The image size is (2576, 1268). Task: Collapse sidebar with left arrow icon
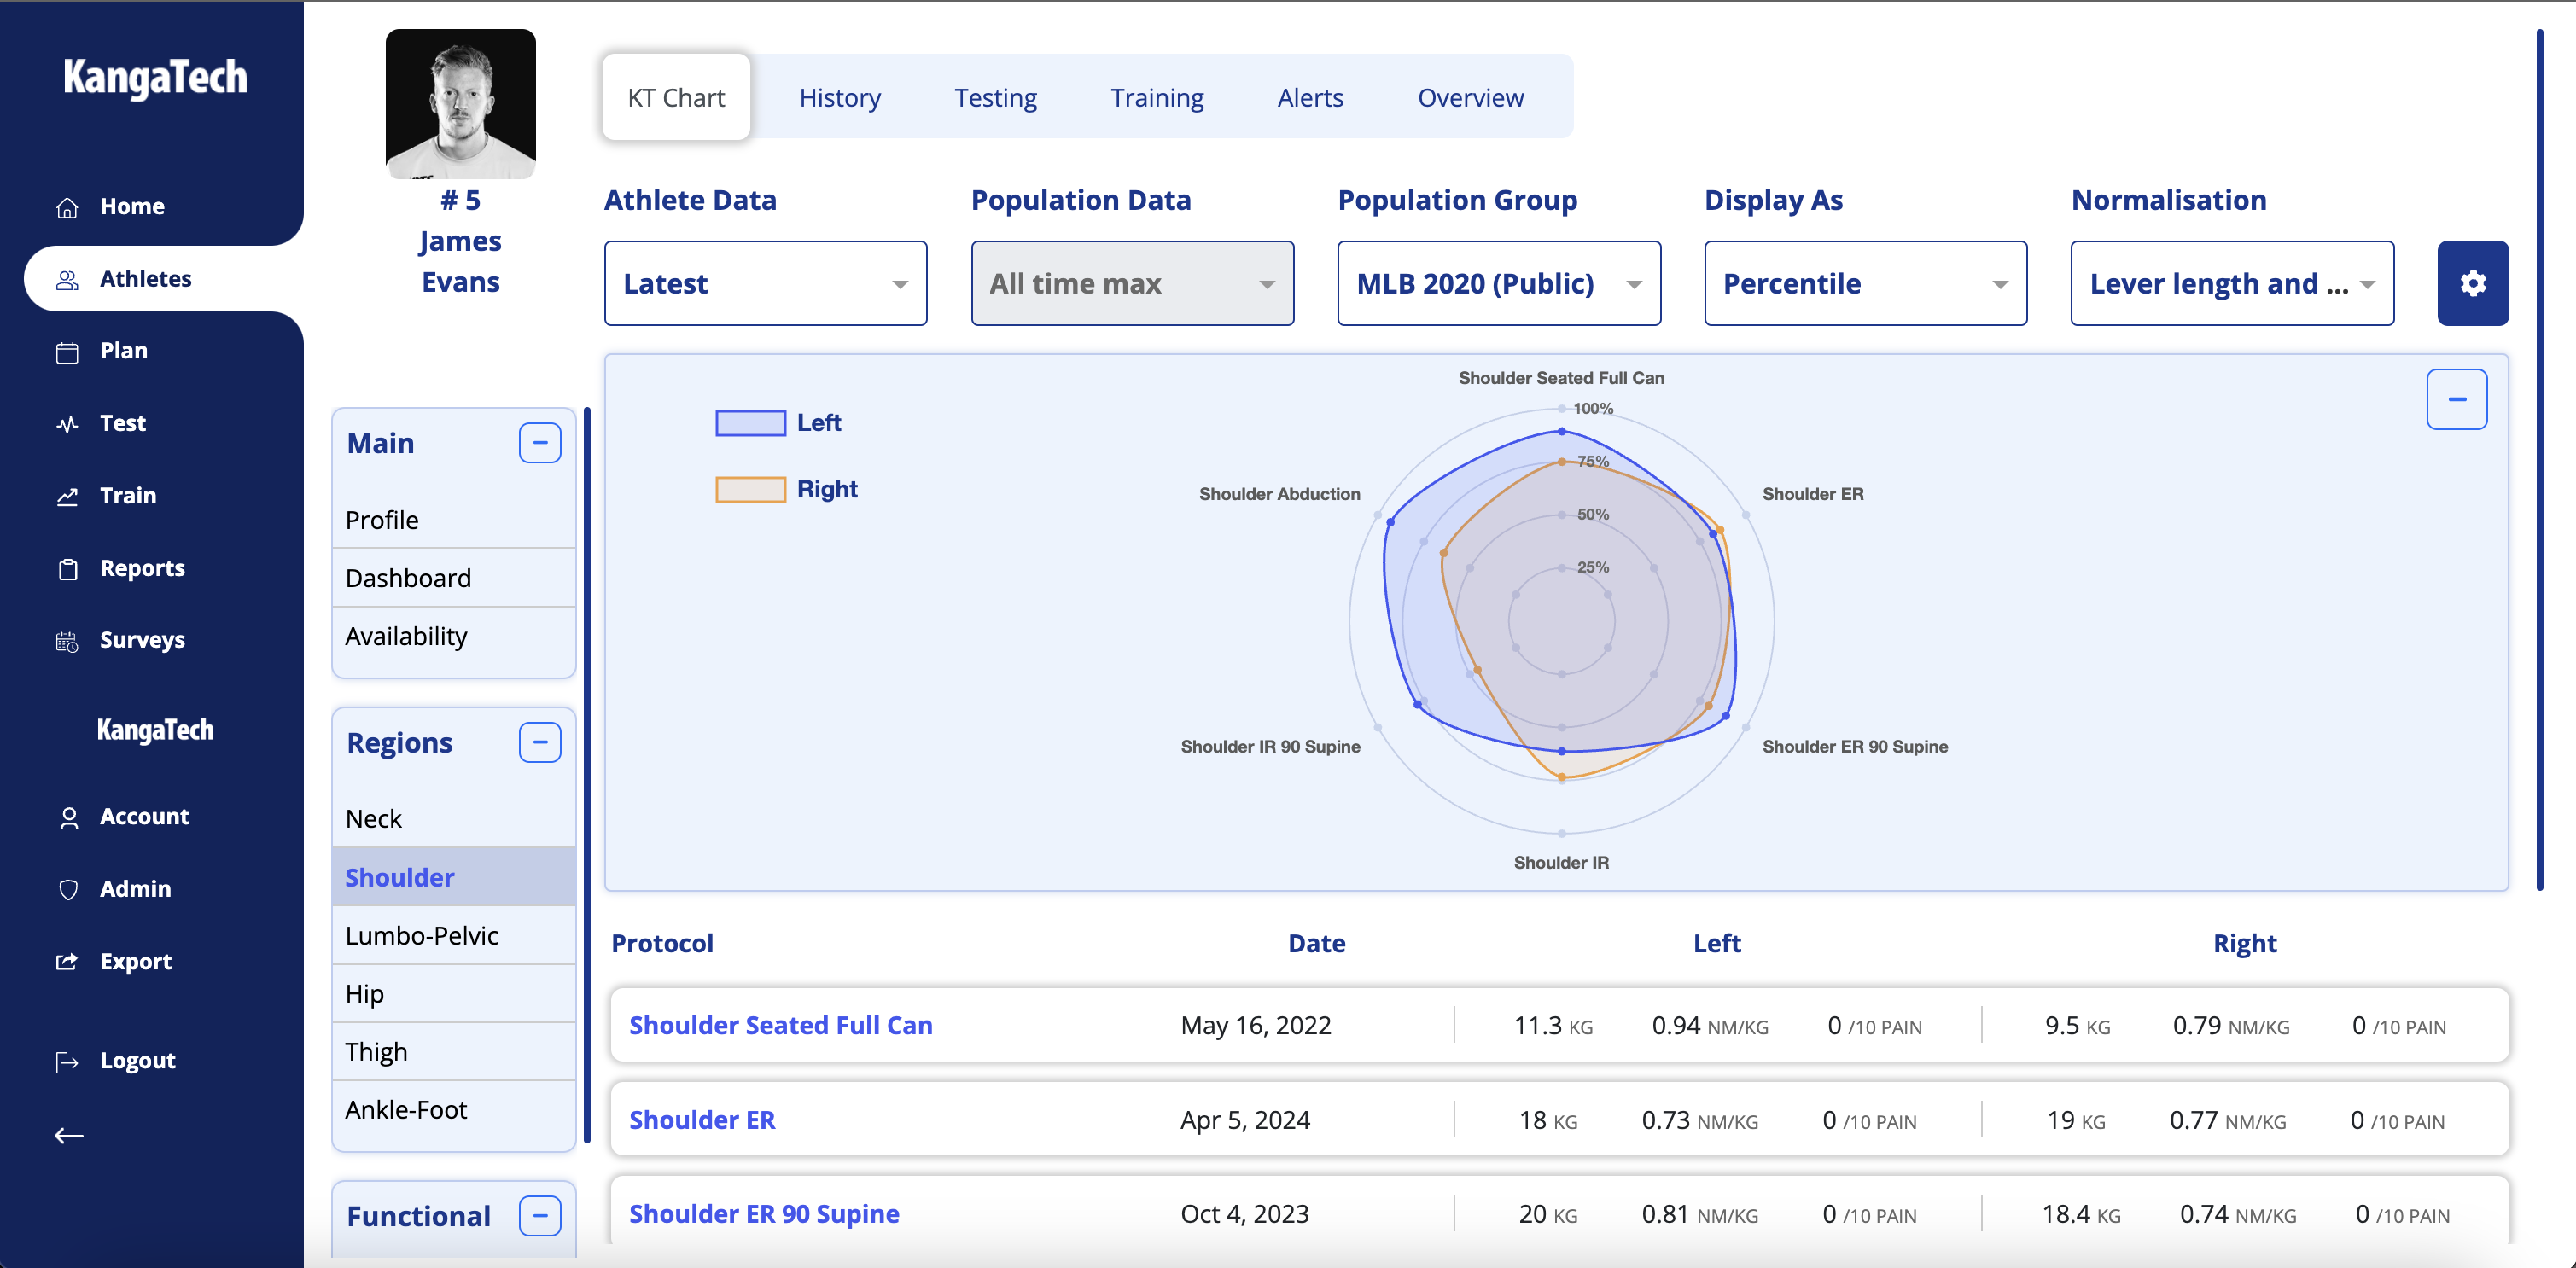[x=69, y=1135]
